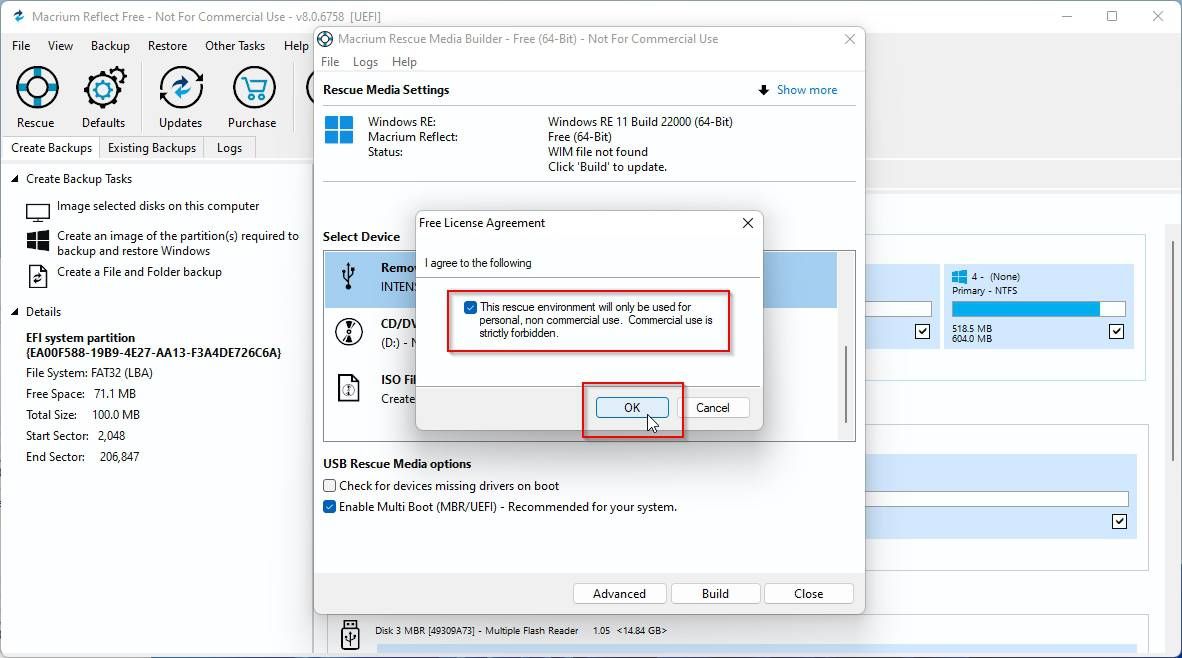Screen dimensions: 1182x658
Task: Click the Start Sector value 2,048
Action: [x=112, y=436]
